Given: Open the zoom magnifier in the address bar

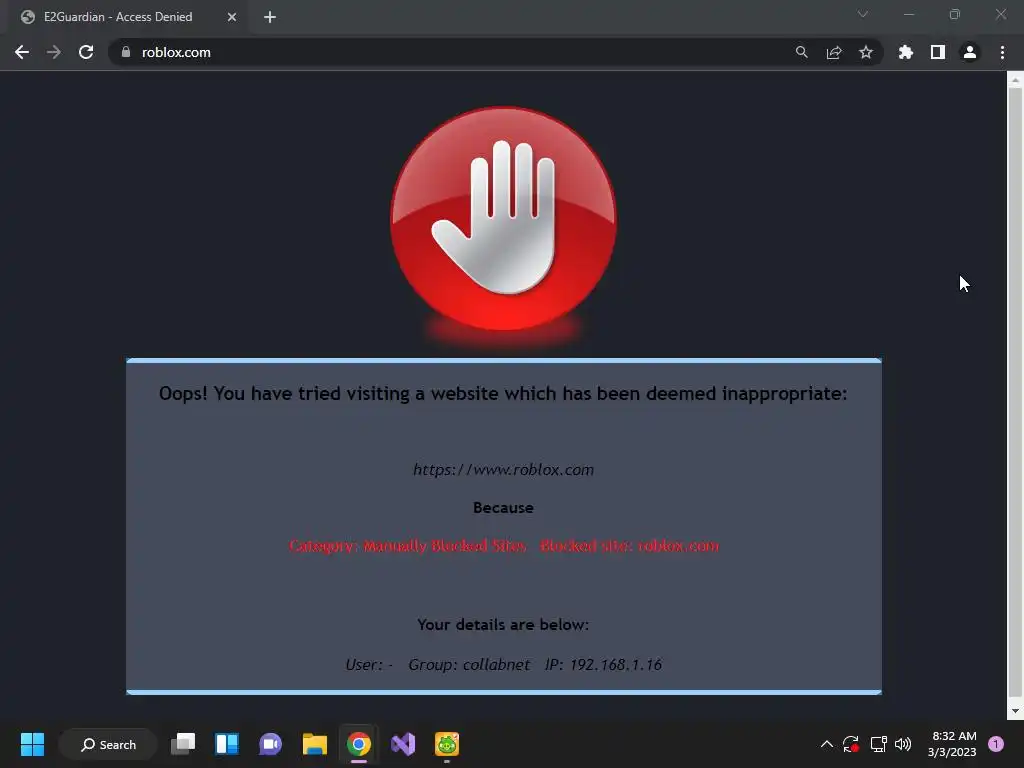Looking at the screenshot, I should coord(801,52).
